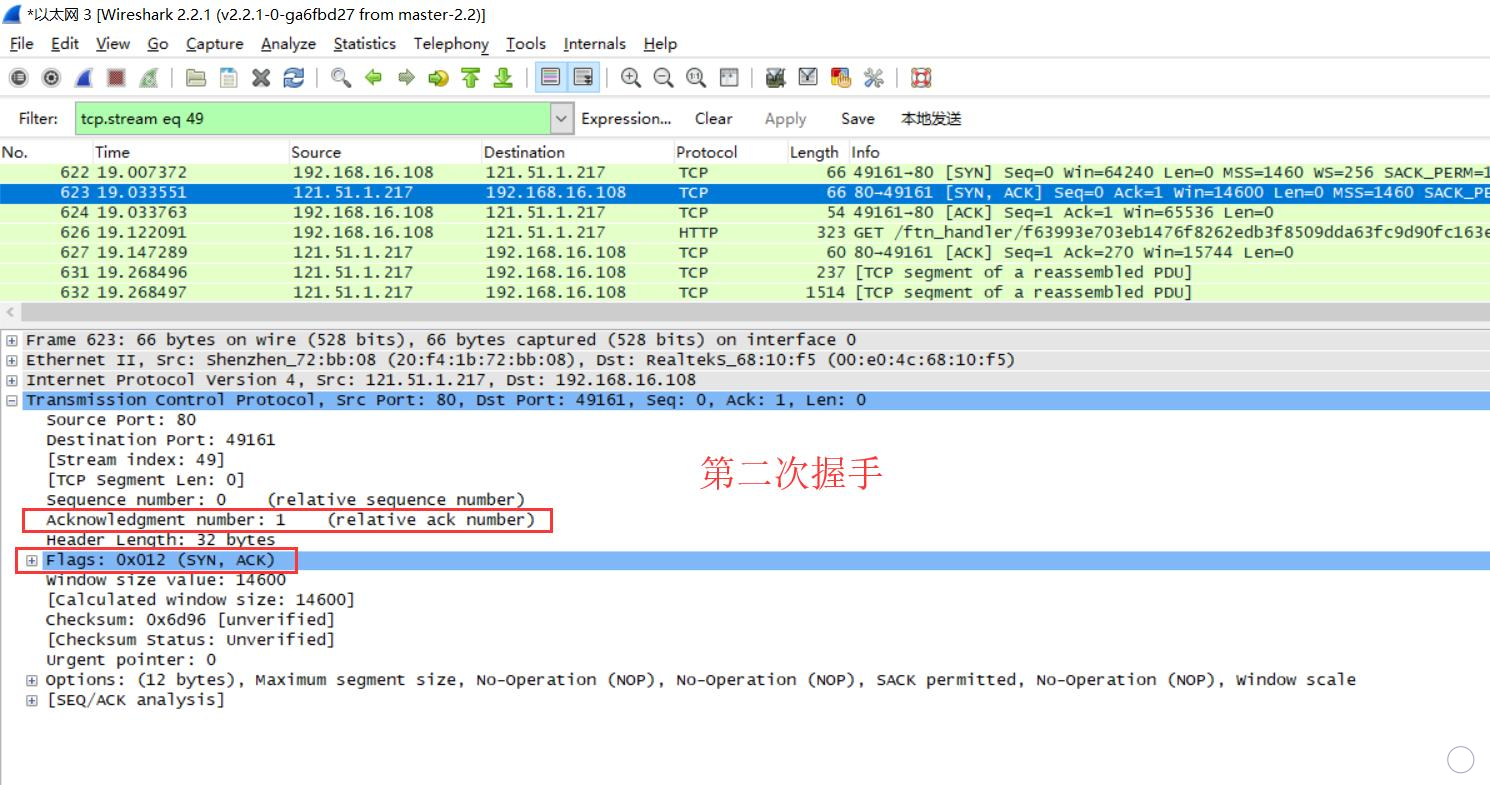Select packet 632 with length 1514
Viewport: 1490px width, 785px height.
point(745,292)
